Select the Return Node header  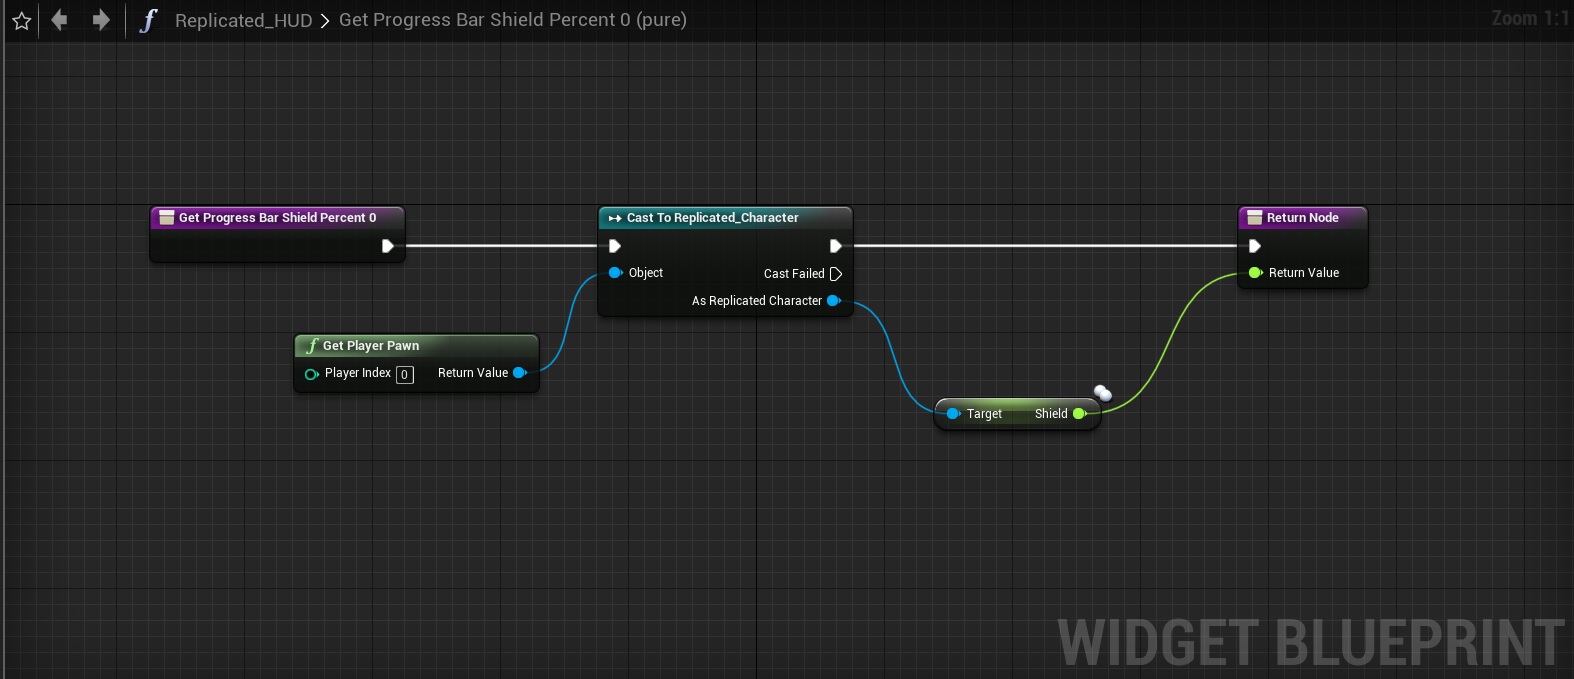[x=1302, y=218]
